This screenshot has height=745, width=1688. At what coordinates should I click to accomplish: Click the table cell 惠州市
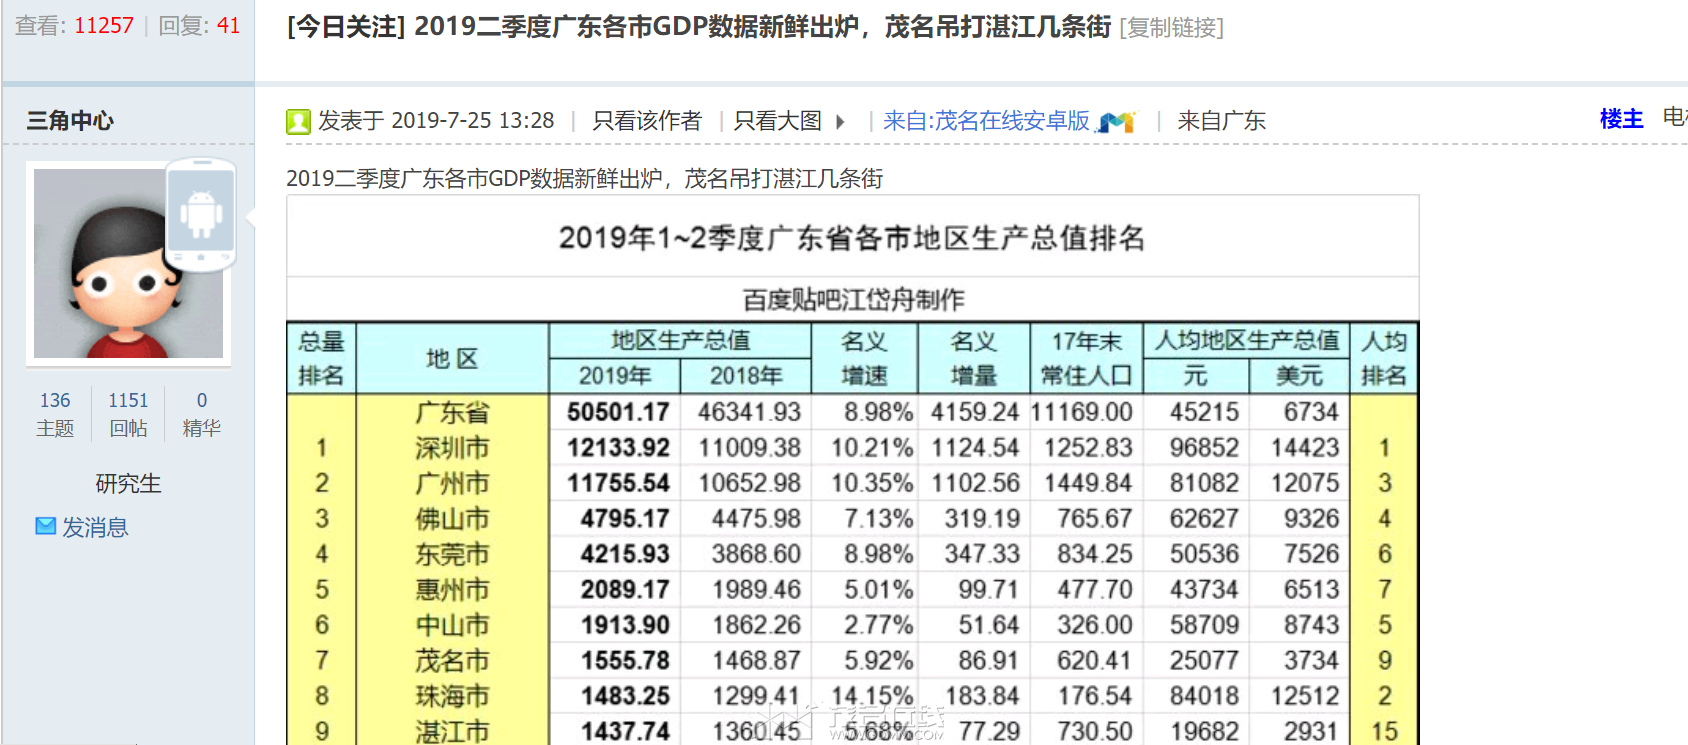[452, 590]
